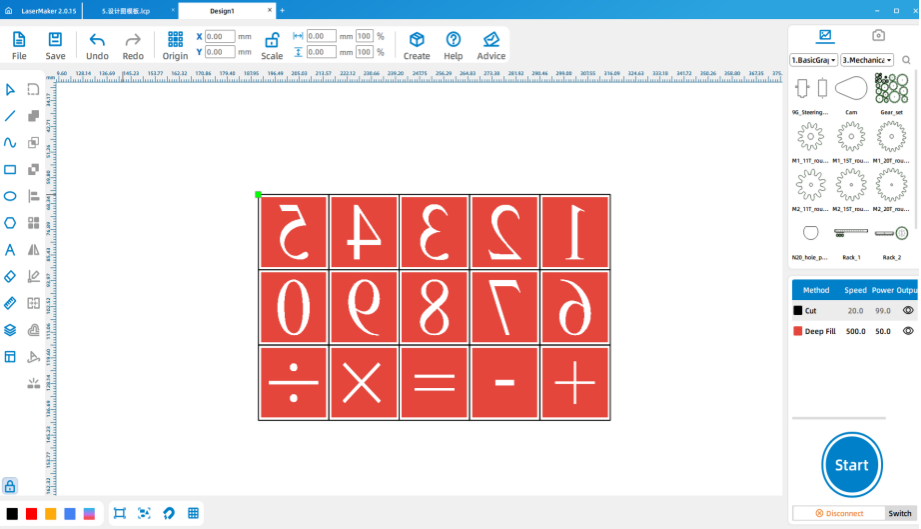Insert the Gear_set thumbnail
921x529 pixels.
891,89
